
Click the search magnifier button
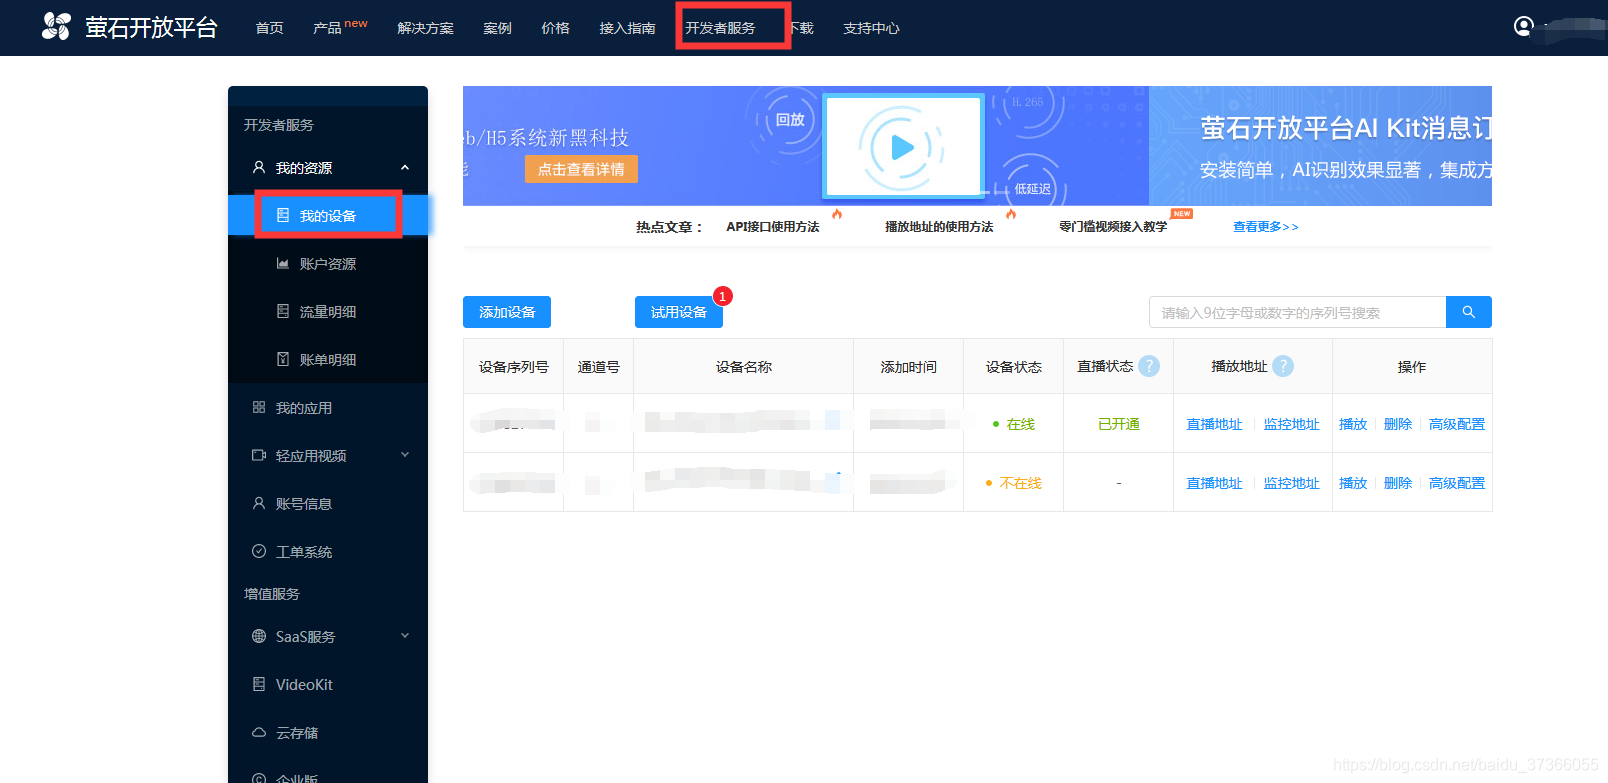[x=1468, y=312]
